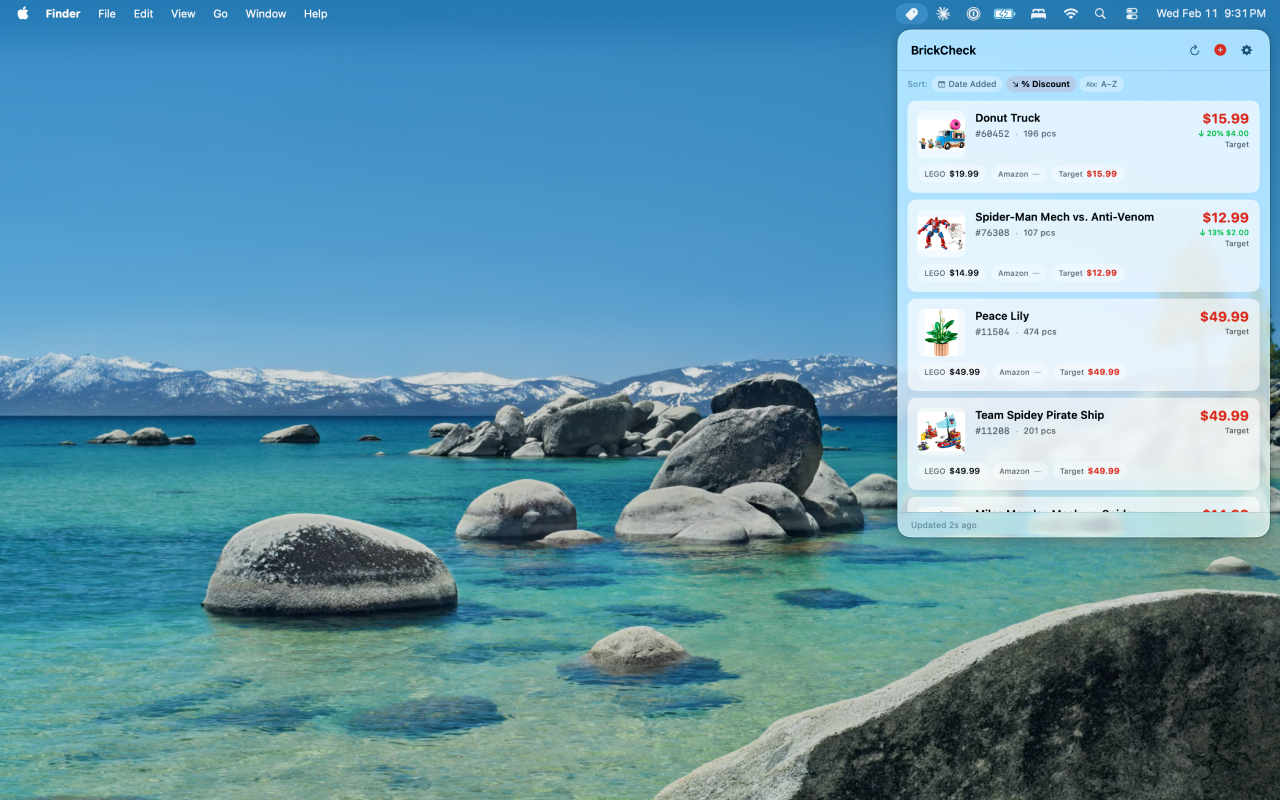Viewport: 1280px width, 800px height.
Task: Open the Window menu
Action: [266, 14]
